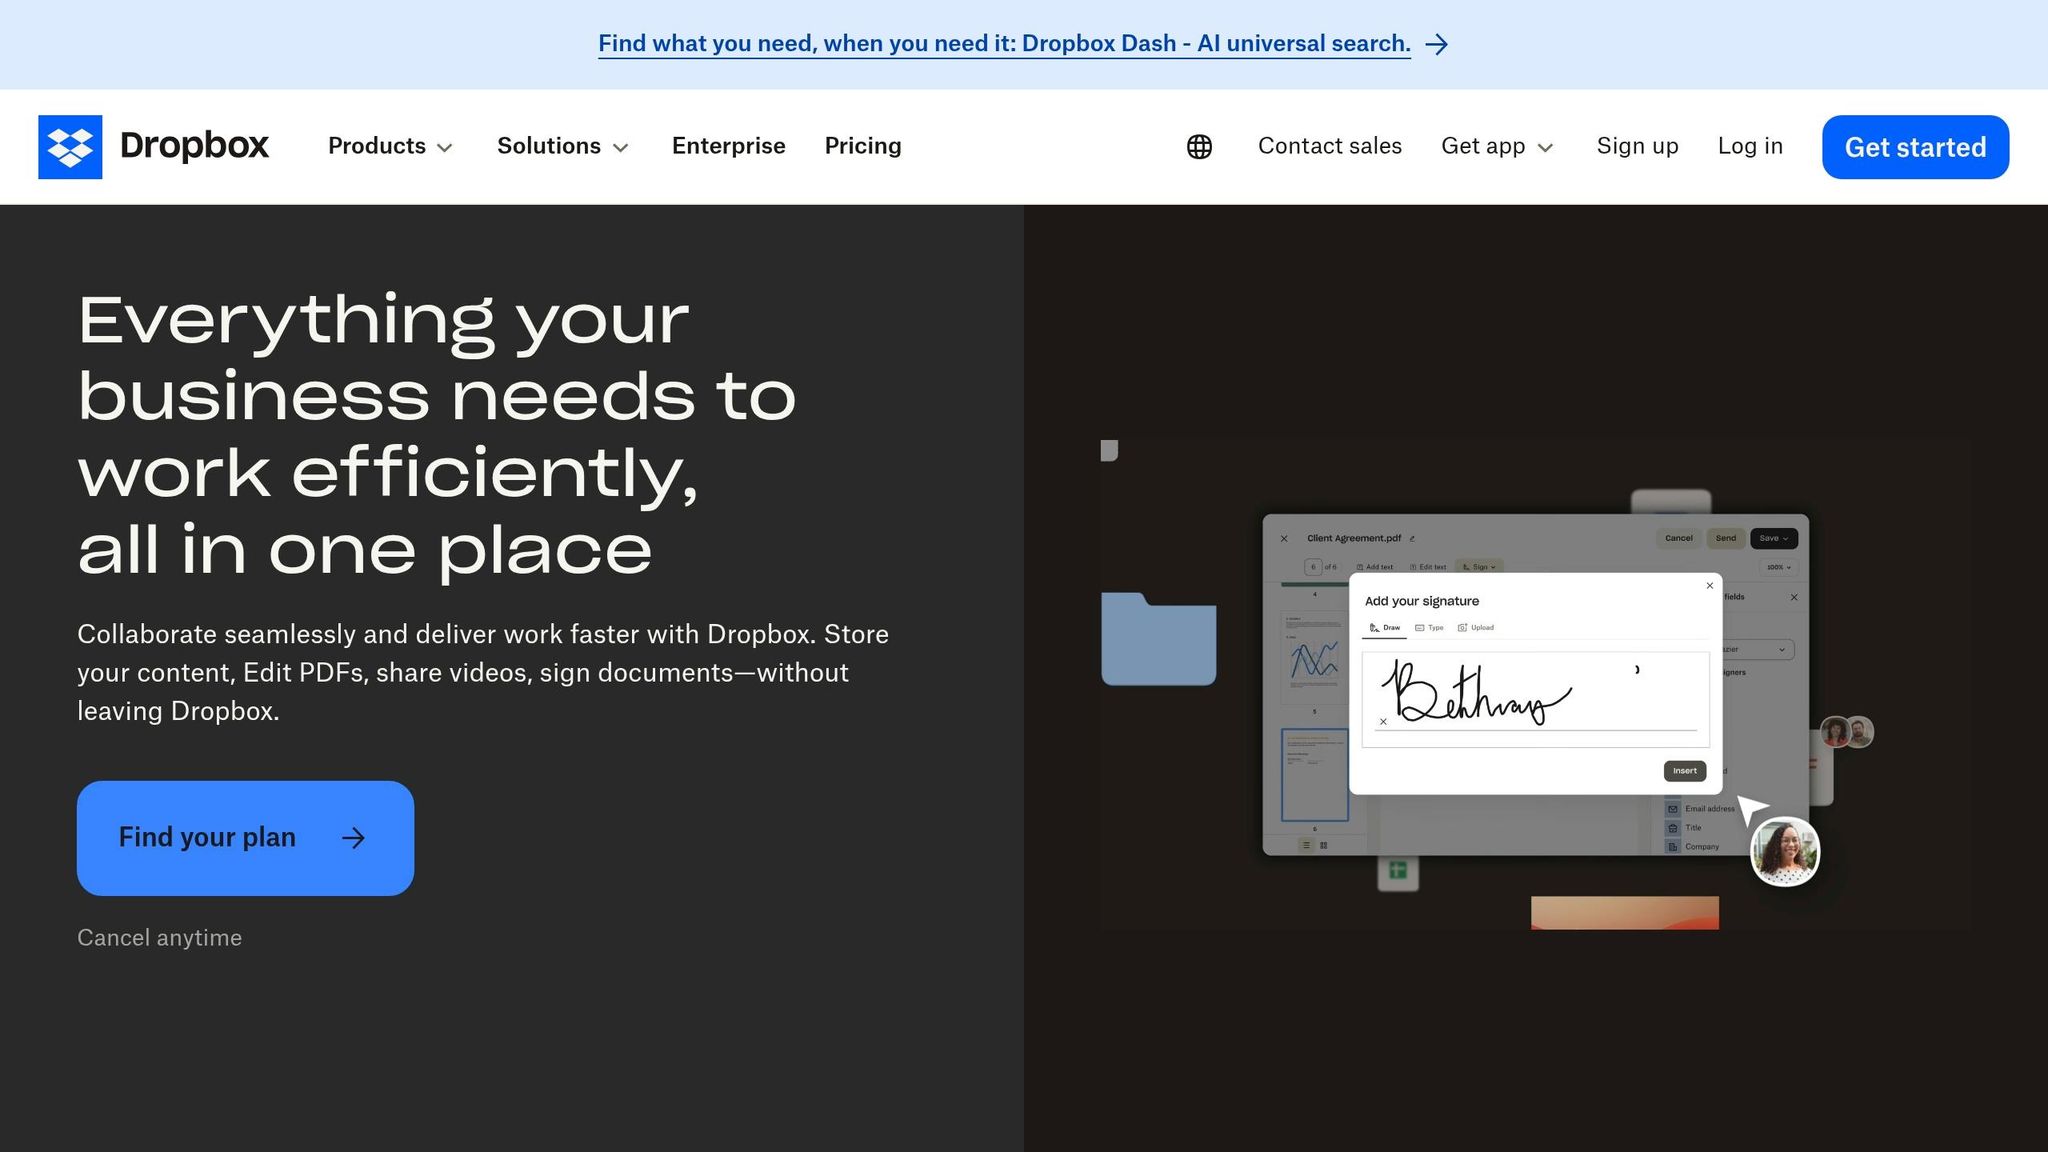Click the Company field icon
The height and width of the screenshot is (1152, 2048).
(x=1673, y=847)
